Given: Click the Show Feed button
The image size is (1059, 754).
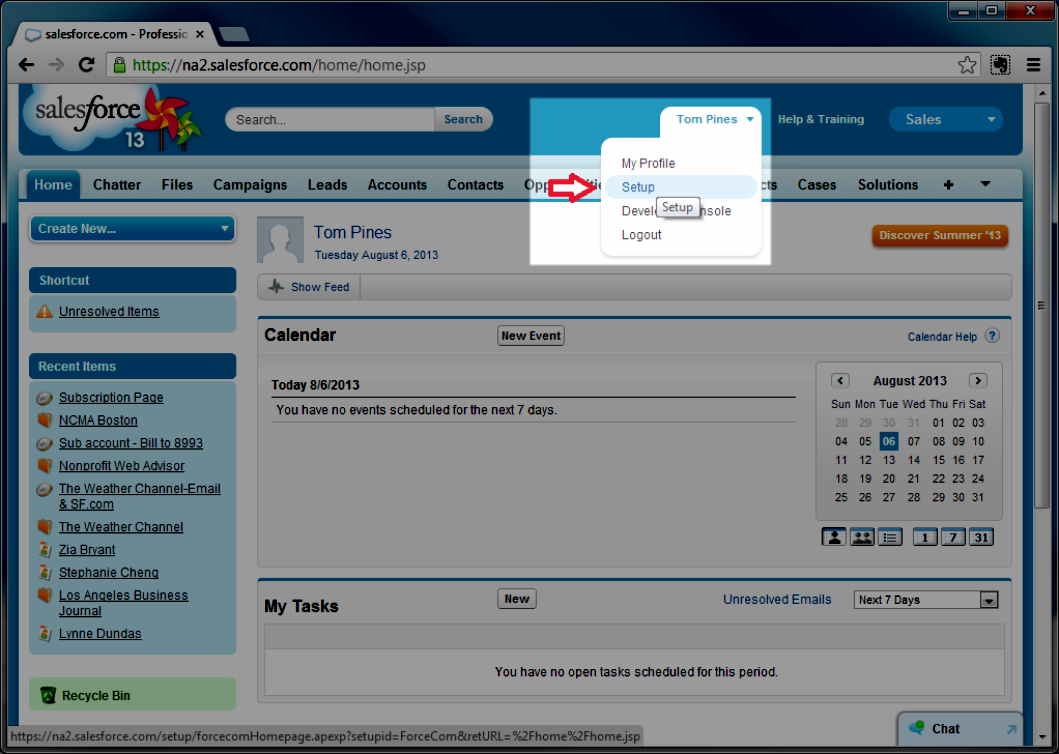Looking at the screenshot, I should tap(309, 287).
